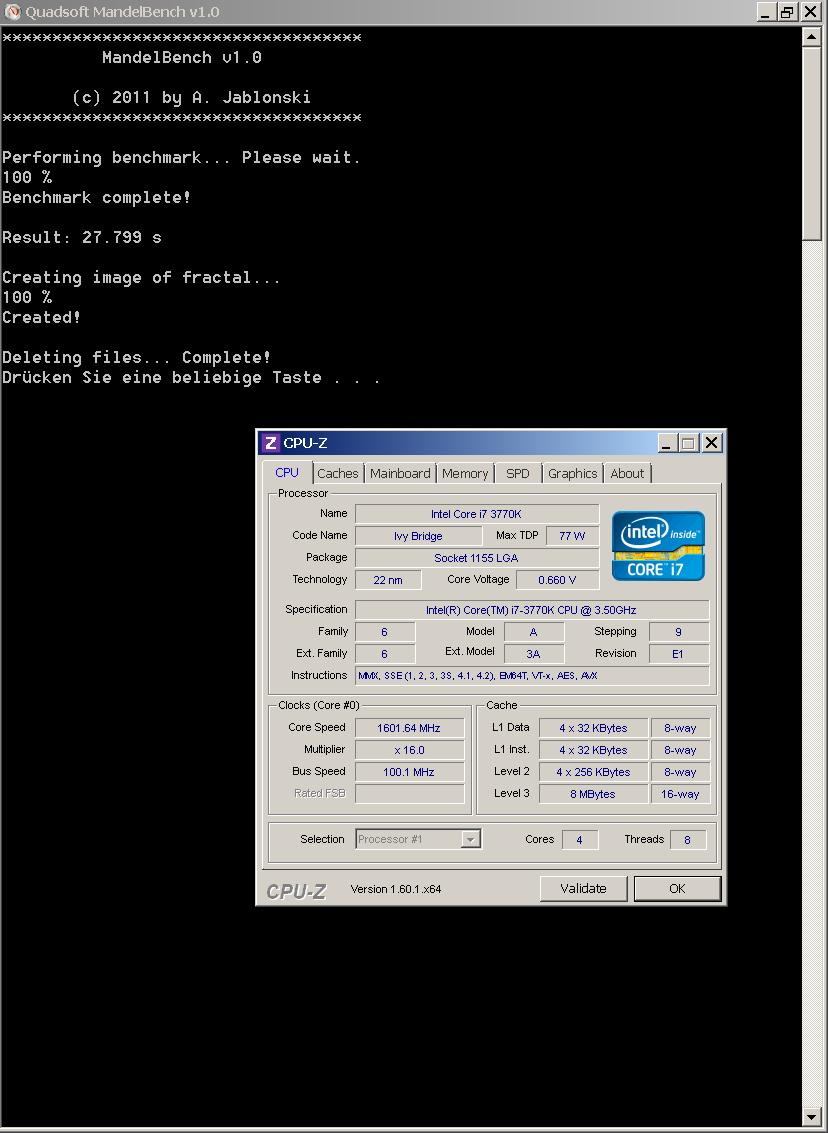
Task: Click the console line 'Creating image of fractal...'
Action: tap(141, 277)
